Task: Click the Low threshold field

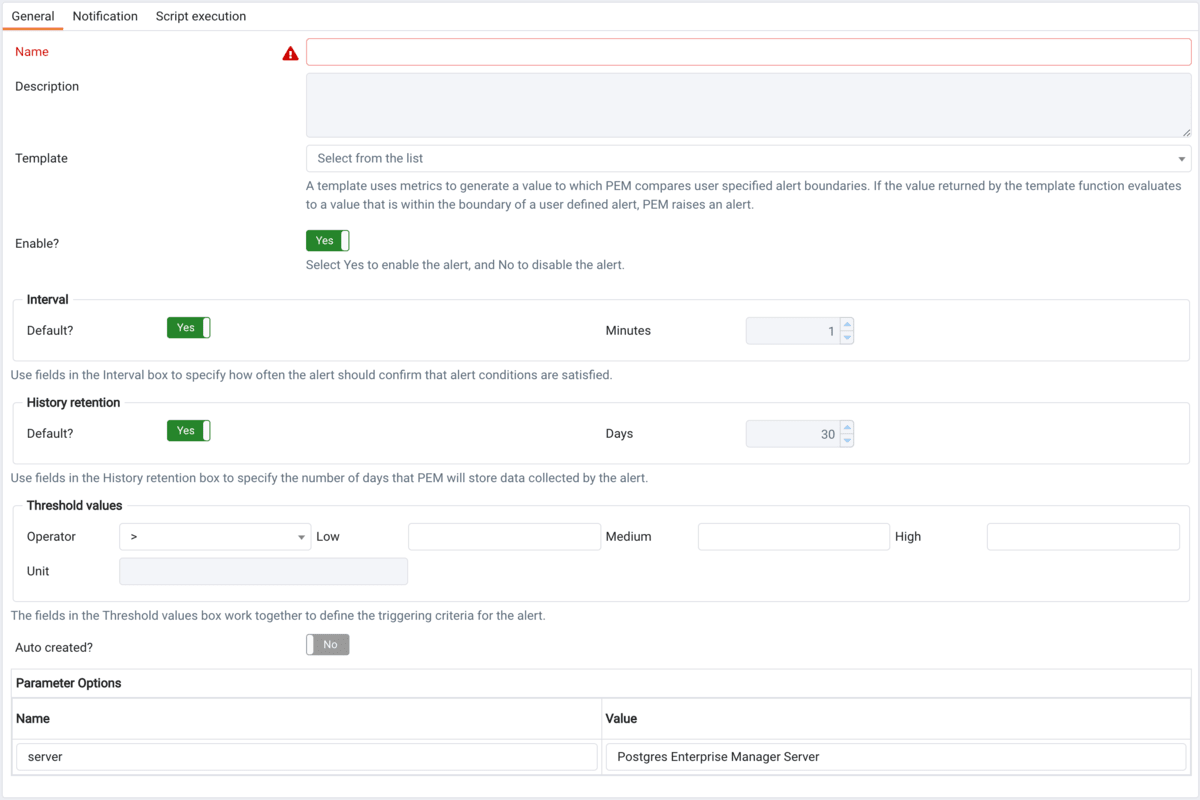Action: click(504, 537)
